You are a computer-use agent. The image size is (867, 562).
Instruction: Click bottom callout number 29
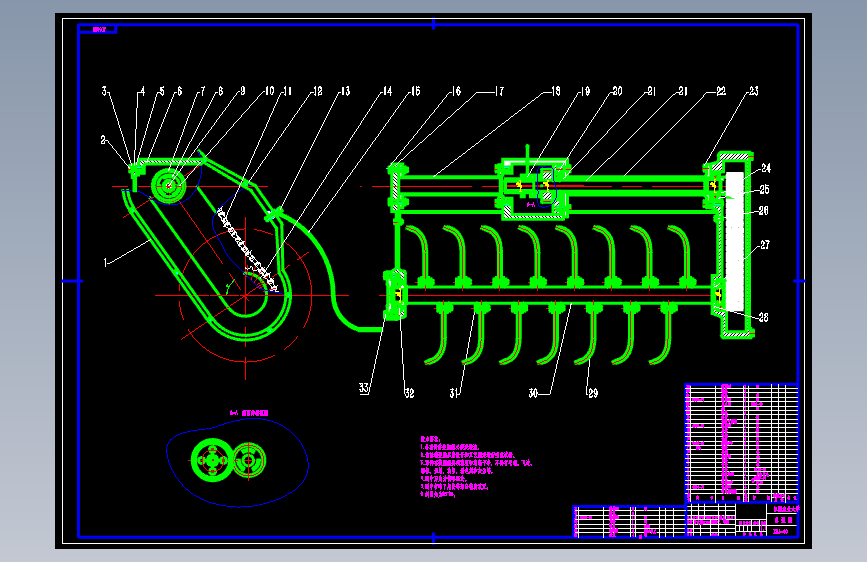(593, 393)
